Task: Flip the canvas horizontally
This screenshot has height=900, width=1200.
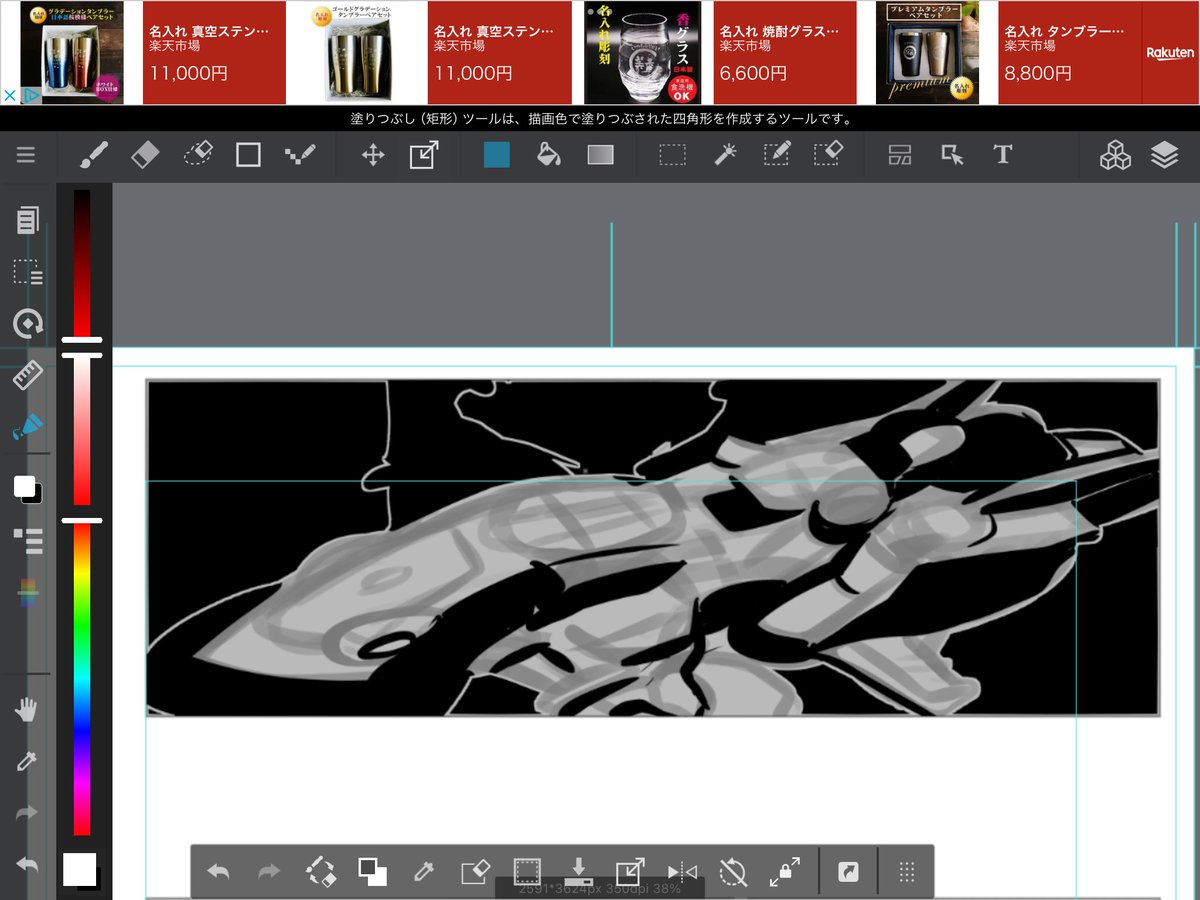Action: 682,871
